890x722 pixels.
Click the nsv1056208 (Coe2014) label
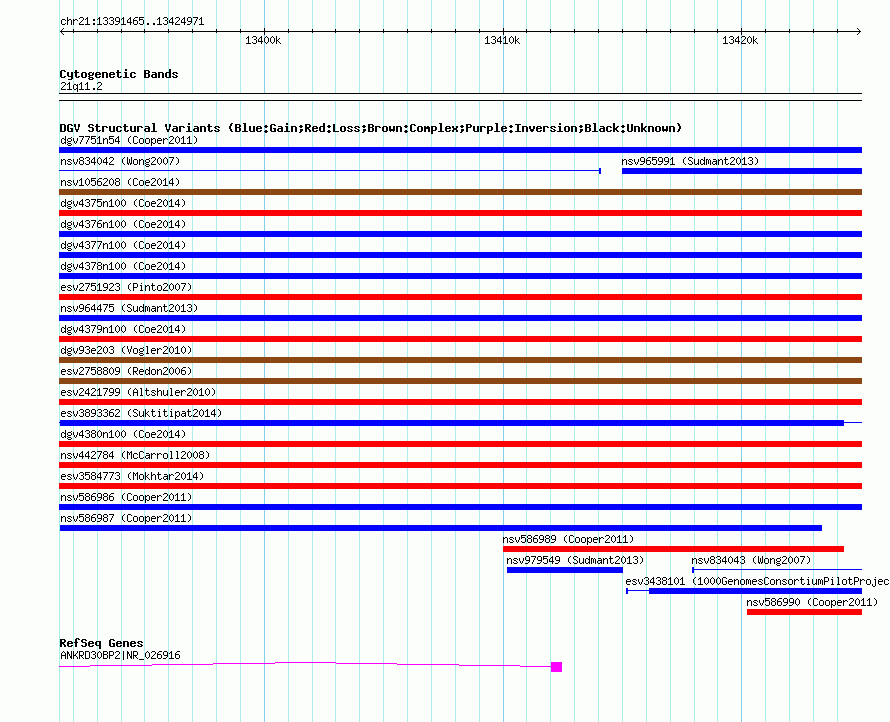coord(120,182)
